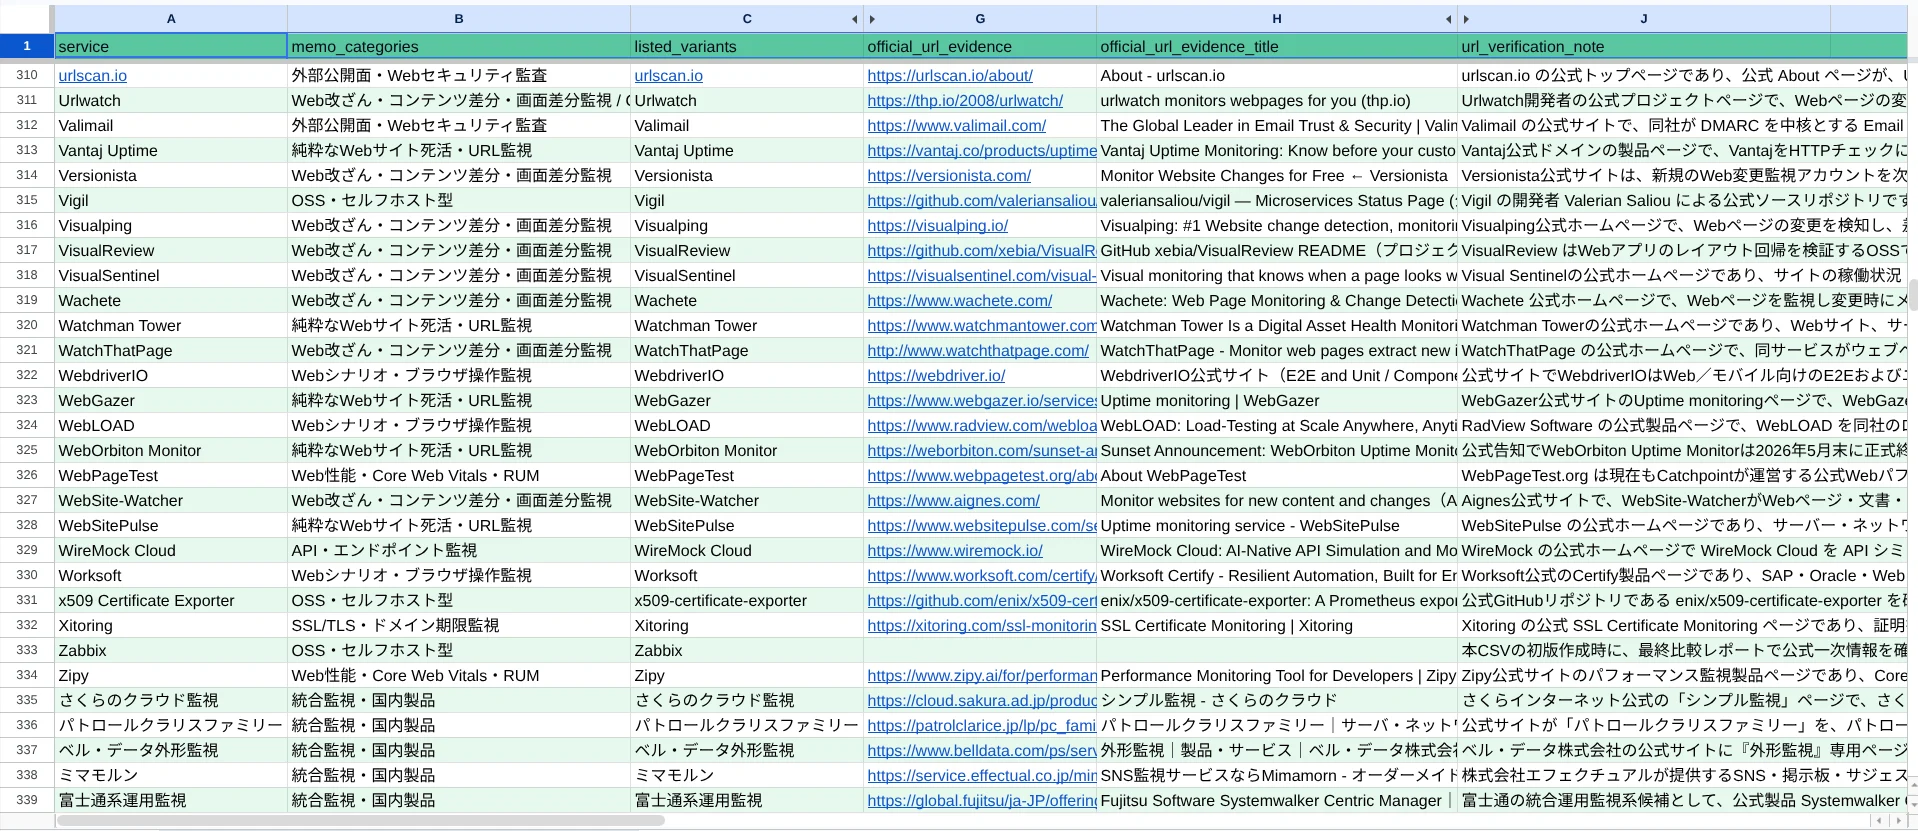Open the webdriver.io link
1918x831 pixels.
[936, 375]
